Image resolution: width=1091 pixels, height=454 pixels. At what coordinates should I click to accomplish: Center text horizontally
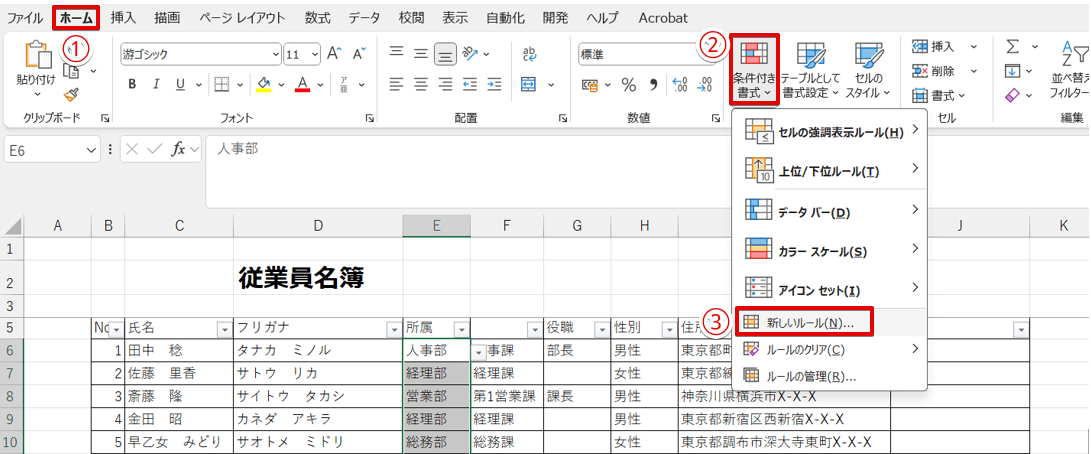click(421, 84)
